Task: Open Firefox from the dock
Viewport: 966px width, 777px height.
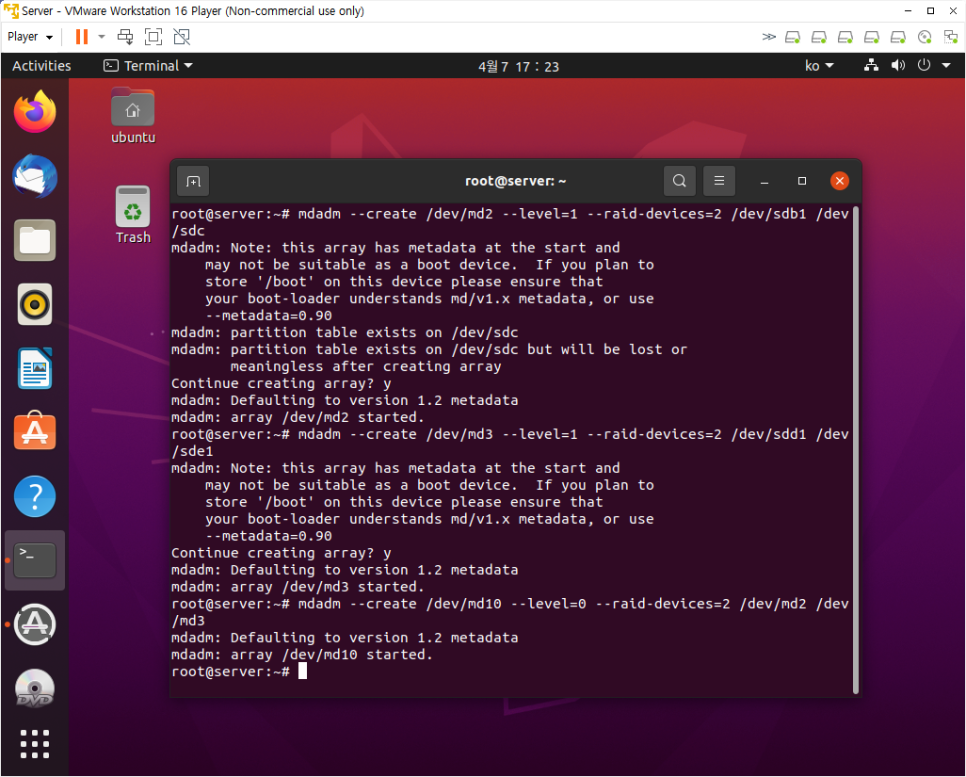Action: pos(35,112)
